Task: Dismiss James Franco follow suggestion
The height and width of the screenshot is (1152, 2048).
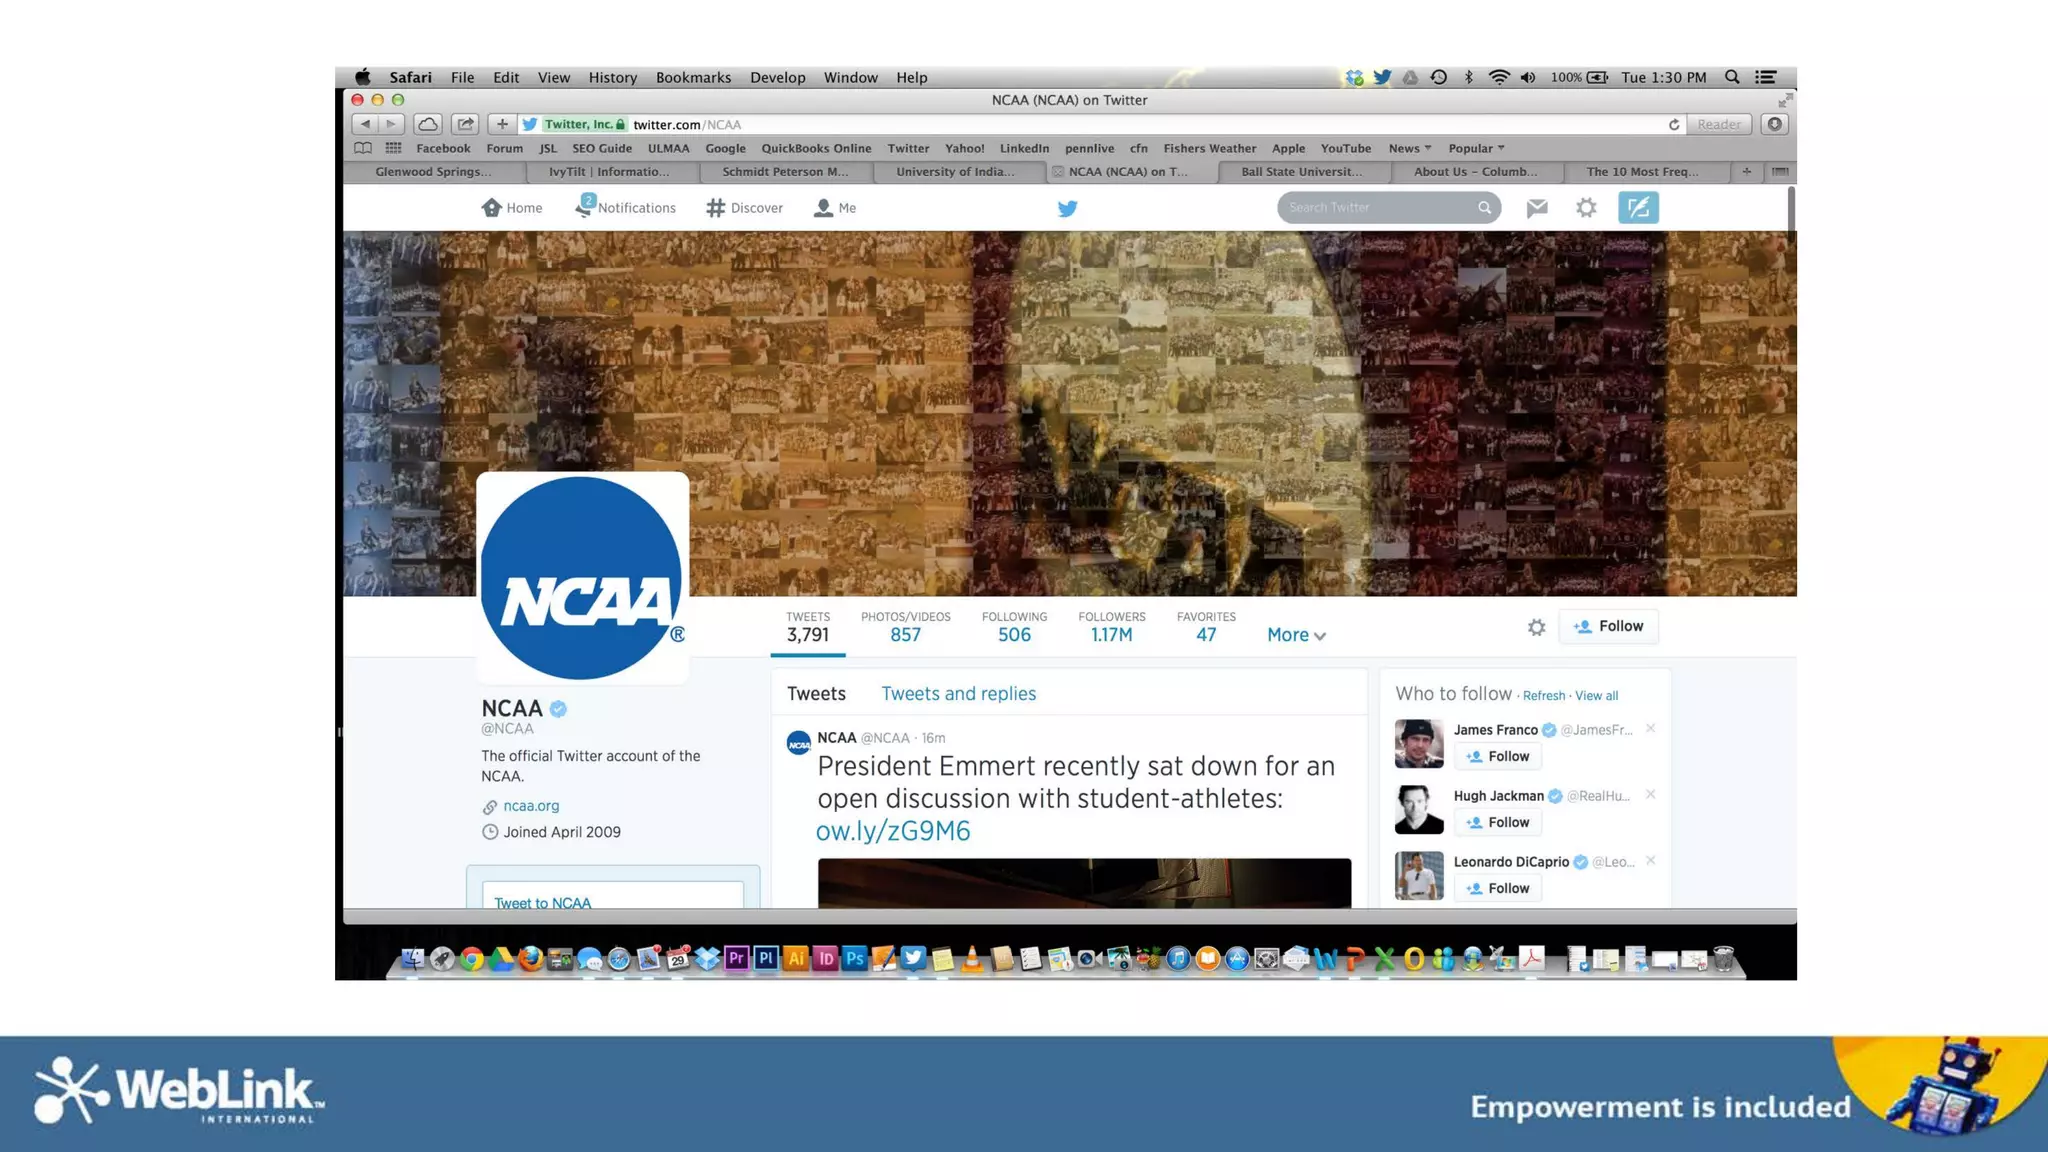Action: (1650, 729)
